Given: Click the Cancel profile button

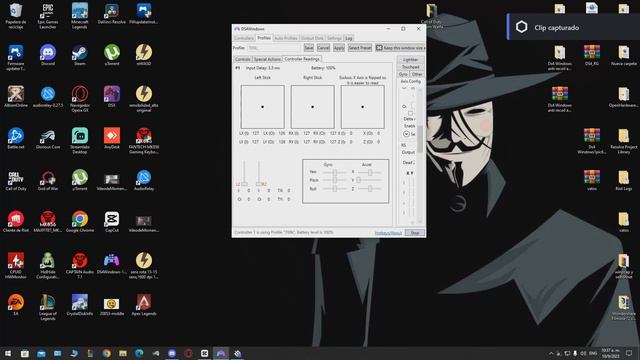Looking at the screenshot, I should (323, 48).
